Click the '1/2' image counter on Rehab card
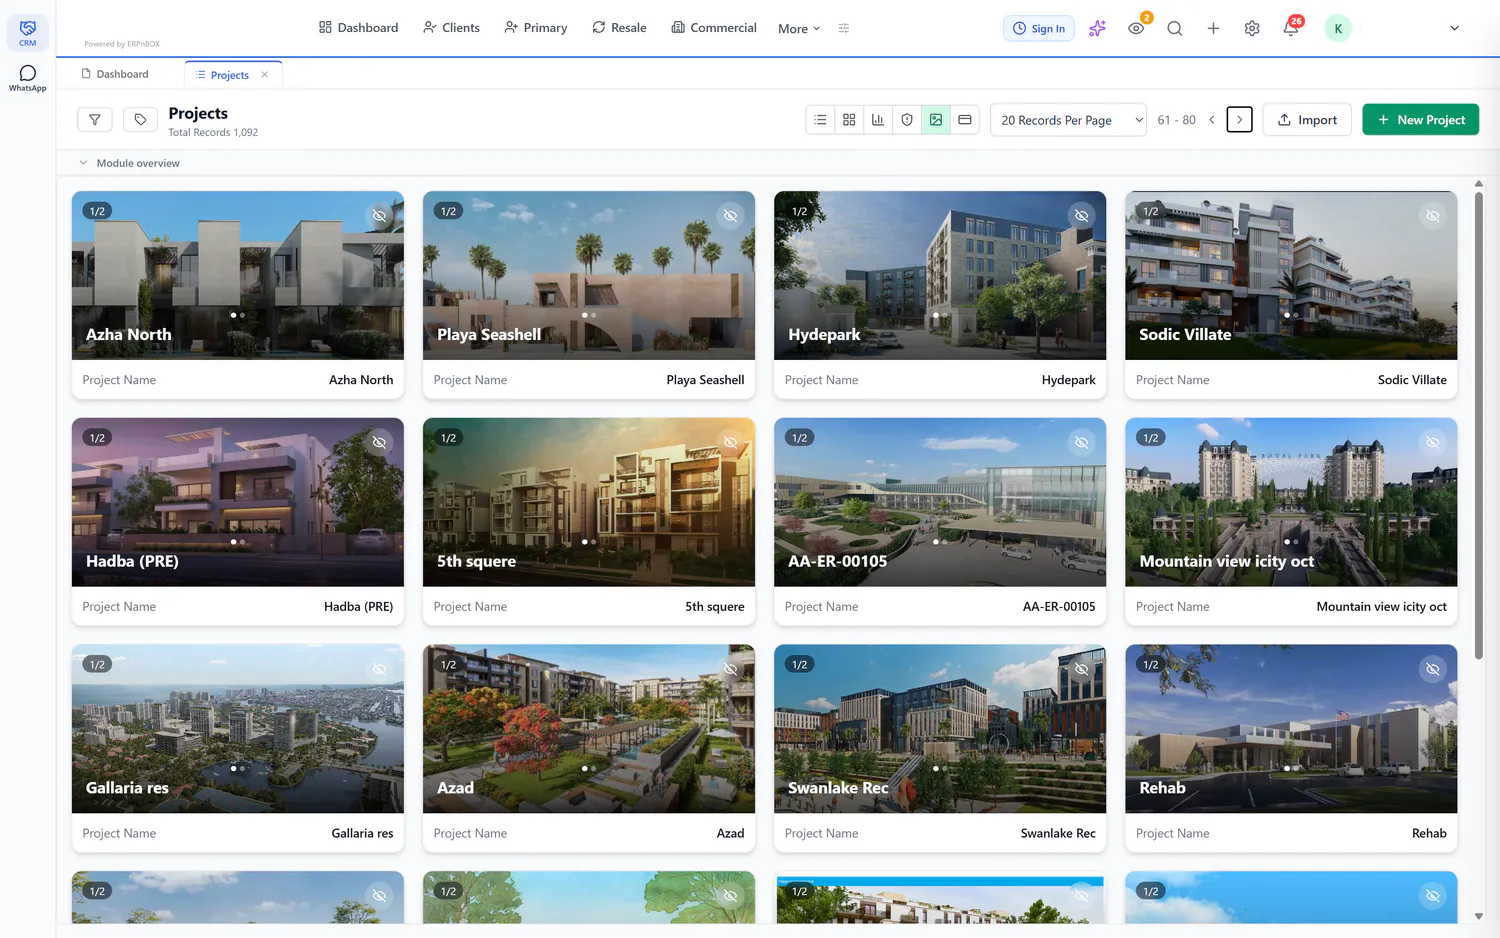This screenshot has width=1500, height=938. (1151, 665)
